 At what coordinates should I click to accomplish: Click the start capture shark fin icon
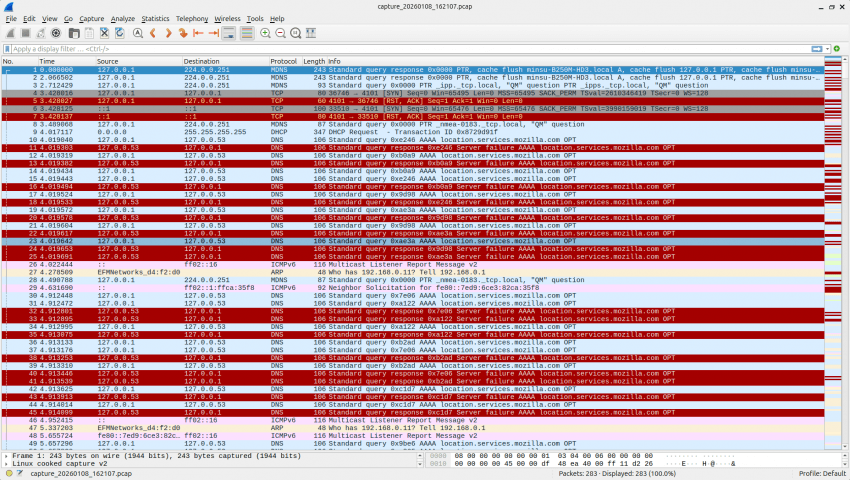coord(9,33)
